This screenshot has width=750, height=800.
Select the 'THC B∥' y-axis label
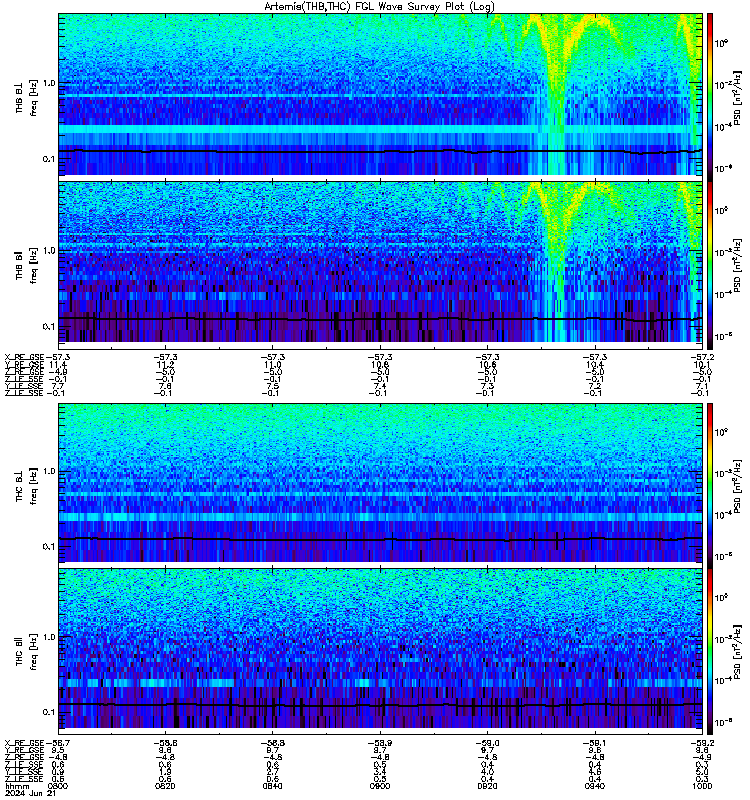click(x=19, y=651)
